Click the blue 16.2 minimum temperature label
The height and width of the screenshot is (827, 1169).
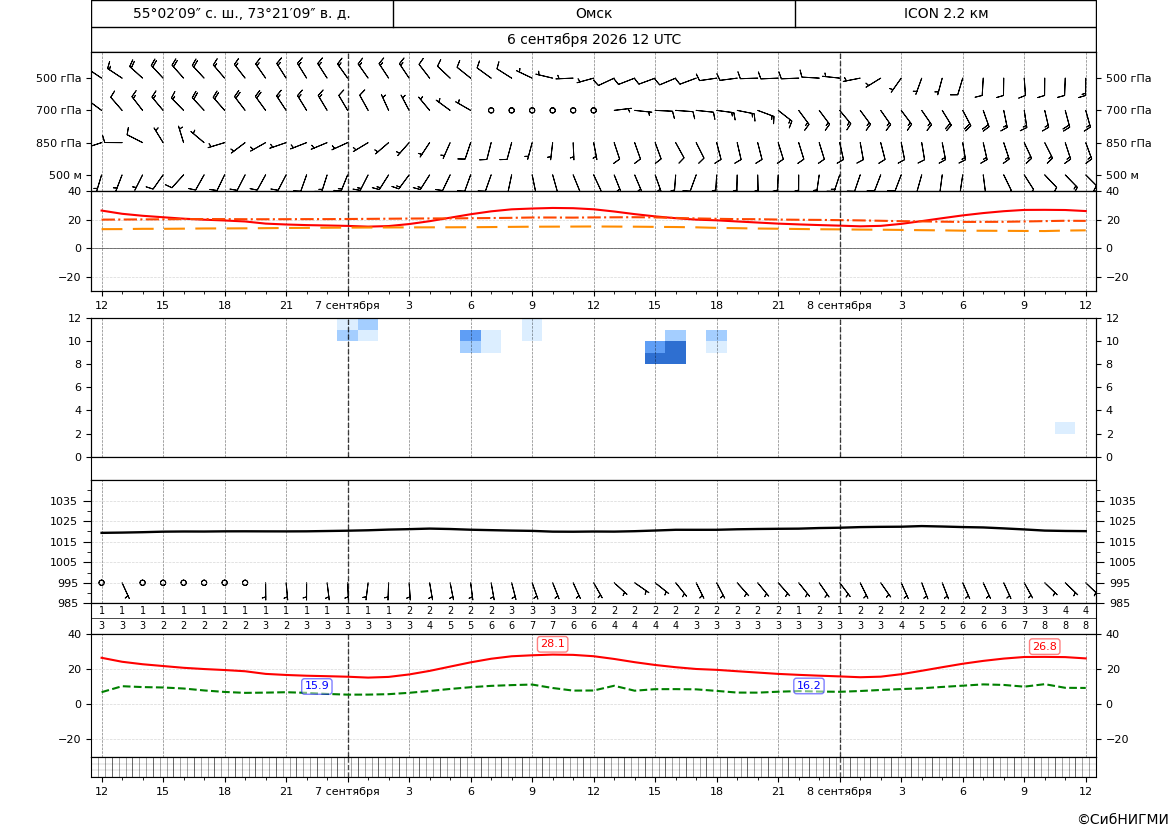809,685
